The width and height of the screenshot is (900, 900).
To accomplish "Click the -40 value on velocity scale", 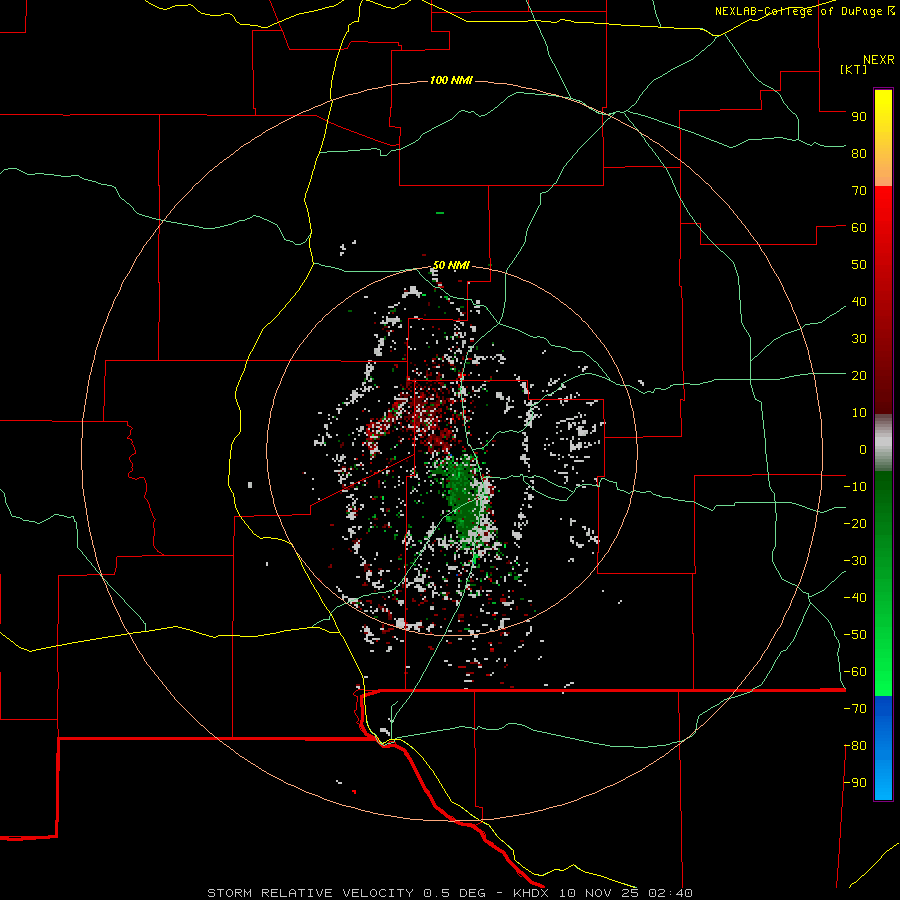I will click(x=855, y=598).
